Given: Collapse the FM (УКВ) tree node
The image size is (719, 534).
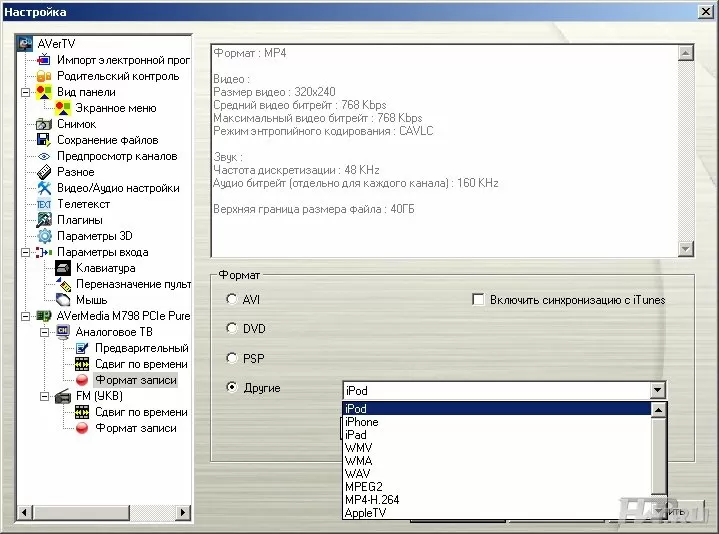Looking at the screenshot, I should [44, 396].
